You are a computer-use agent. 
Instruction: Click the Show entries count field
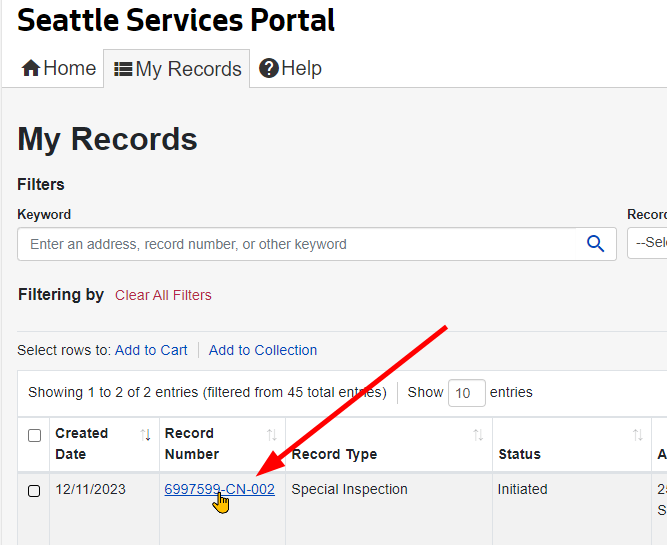coord(466,393)
